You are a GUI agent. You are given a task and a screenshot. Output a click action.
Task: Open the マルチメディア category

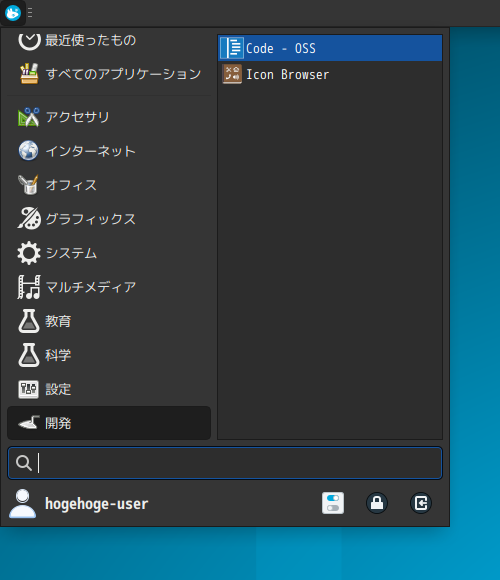click(x=109, y=287)
